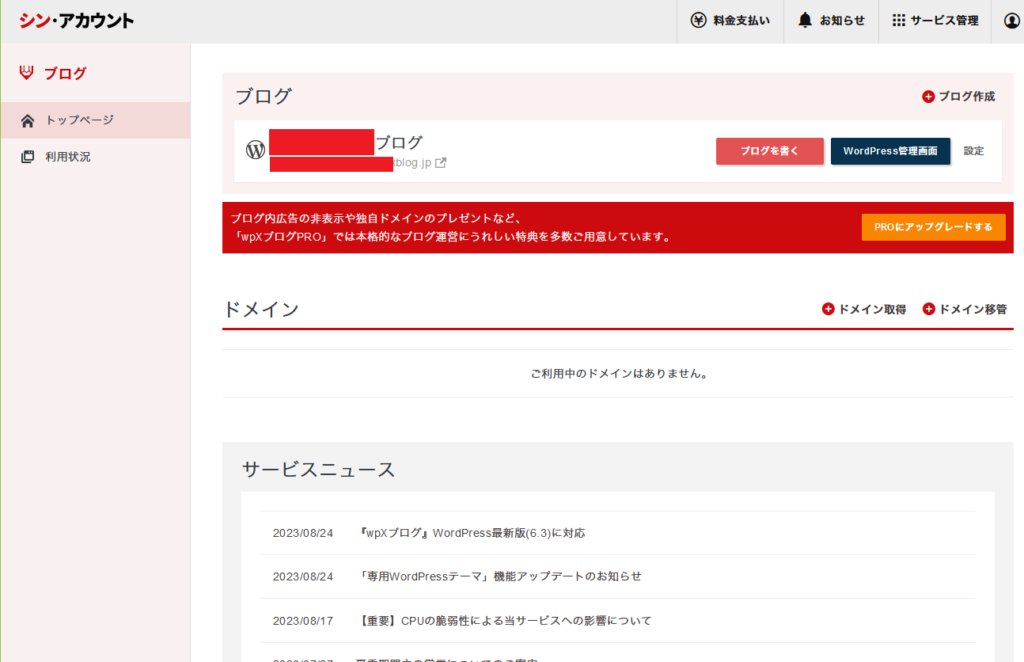
Task: Click the ブログ作成 link
Action: coord(967,97)
